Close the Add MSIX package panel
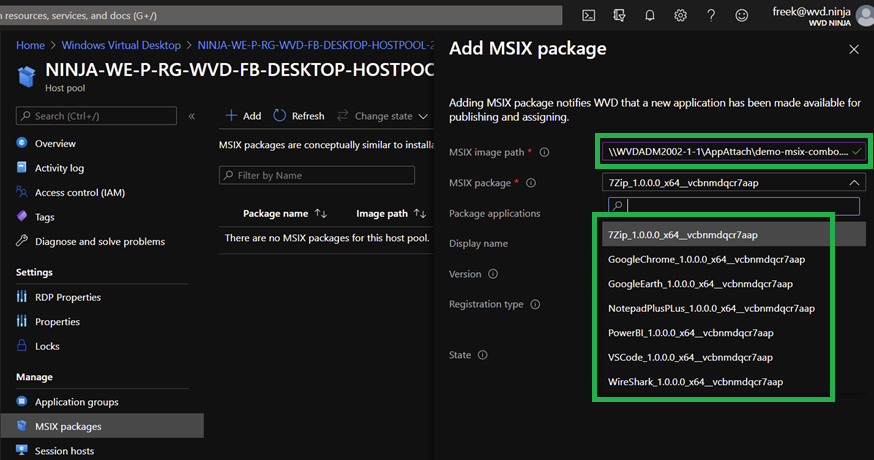The height and width of the screenshot is (460, 874). tap(854, 49)
